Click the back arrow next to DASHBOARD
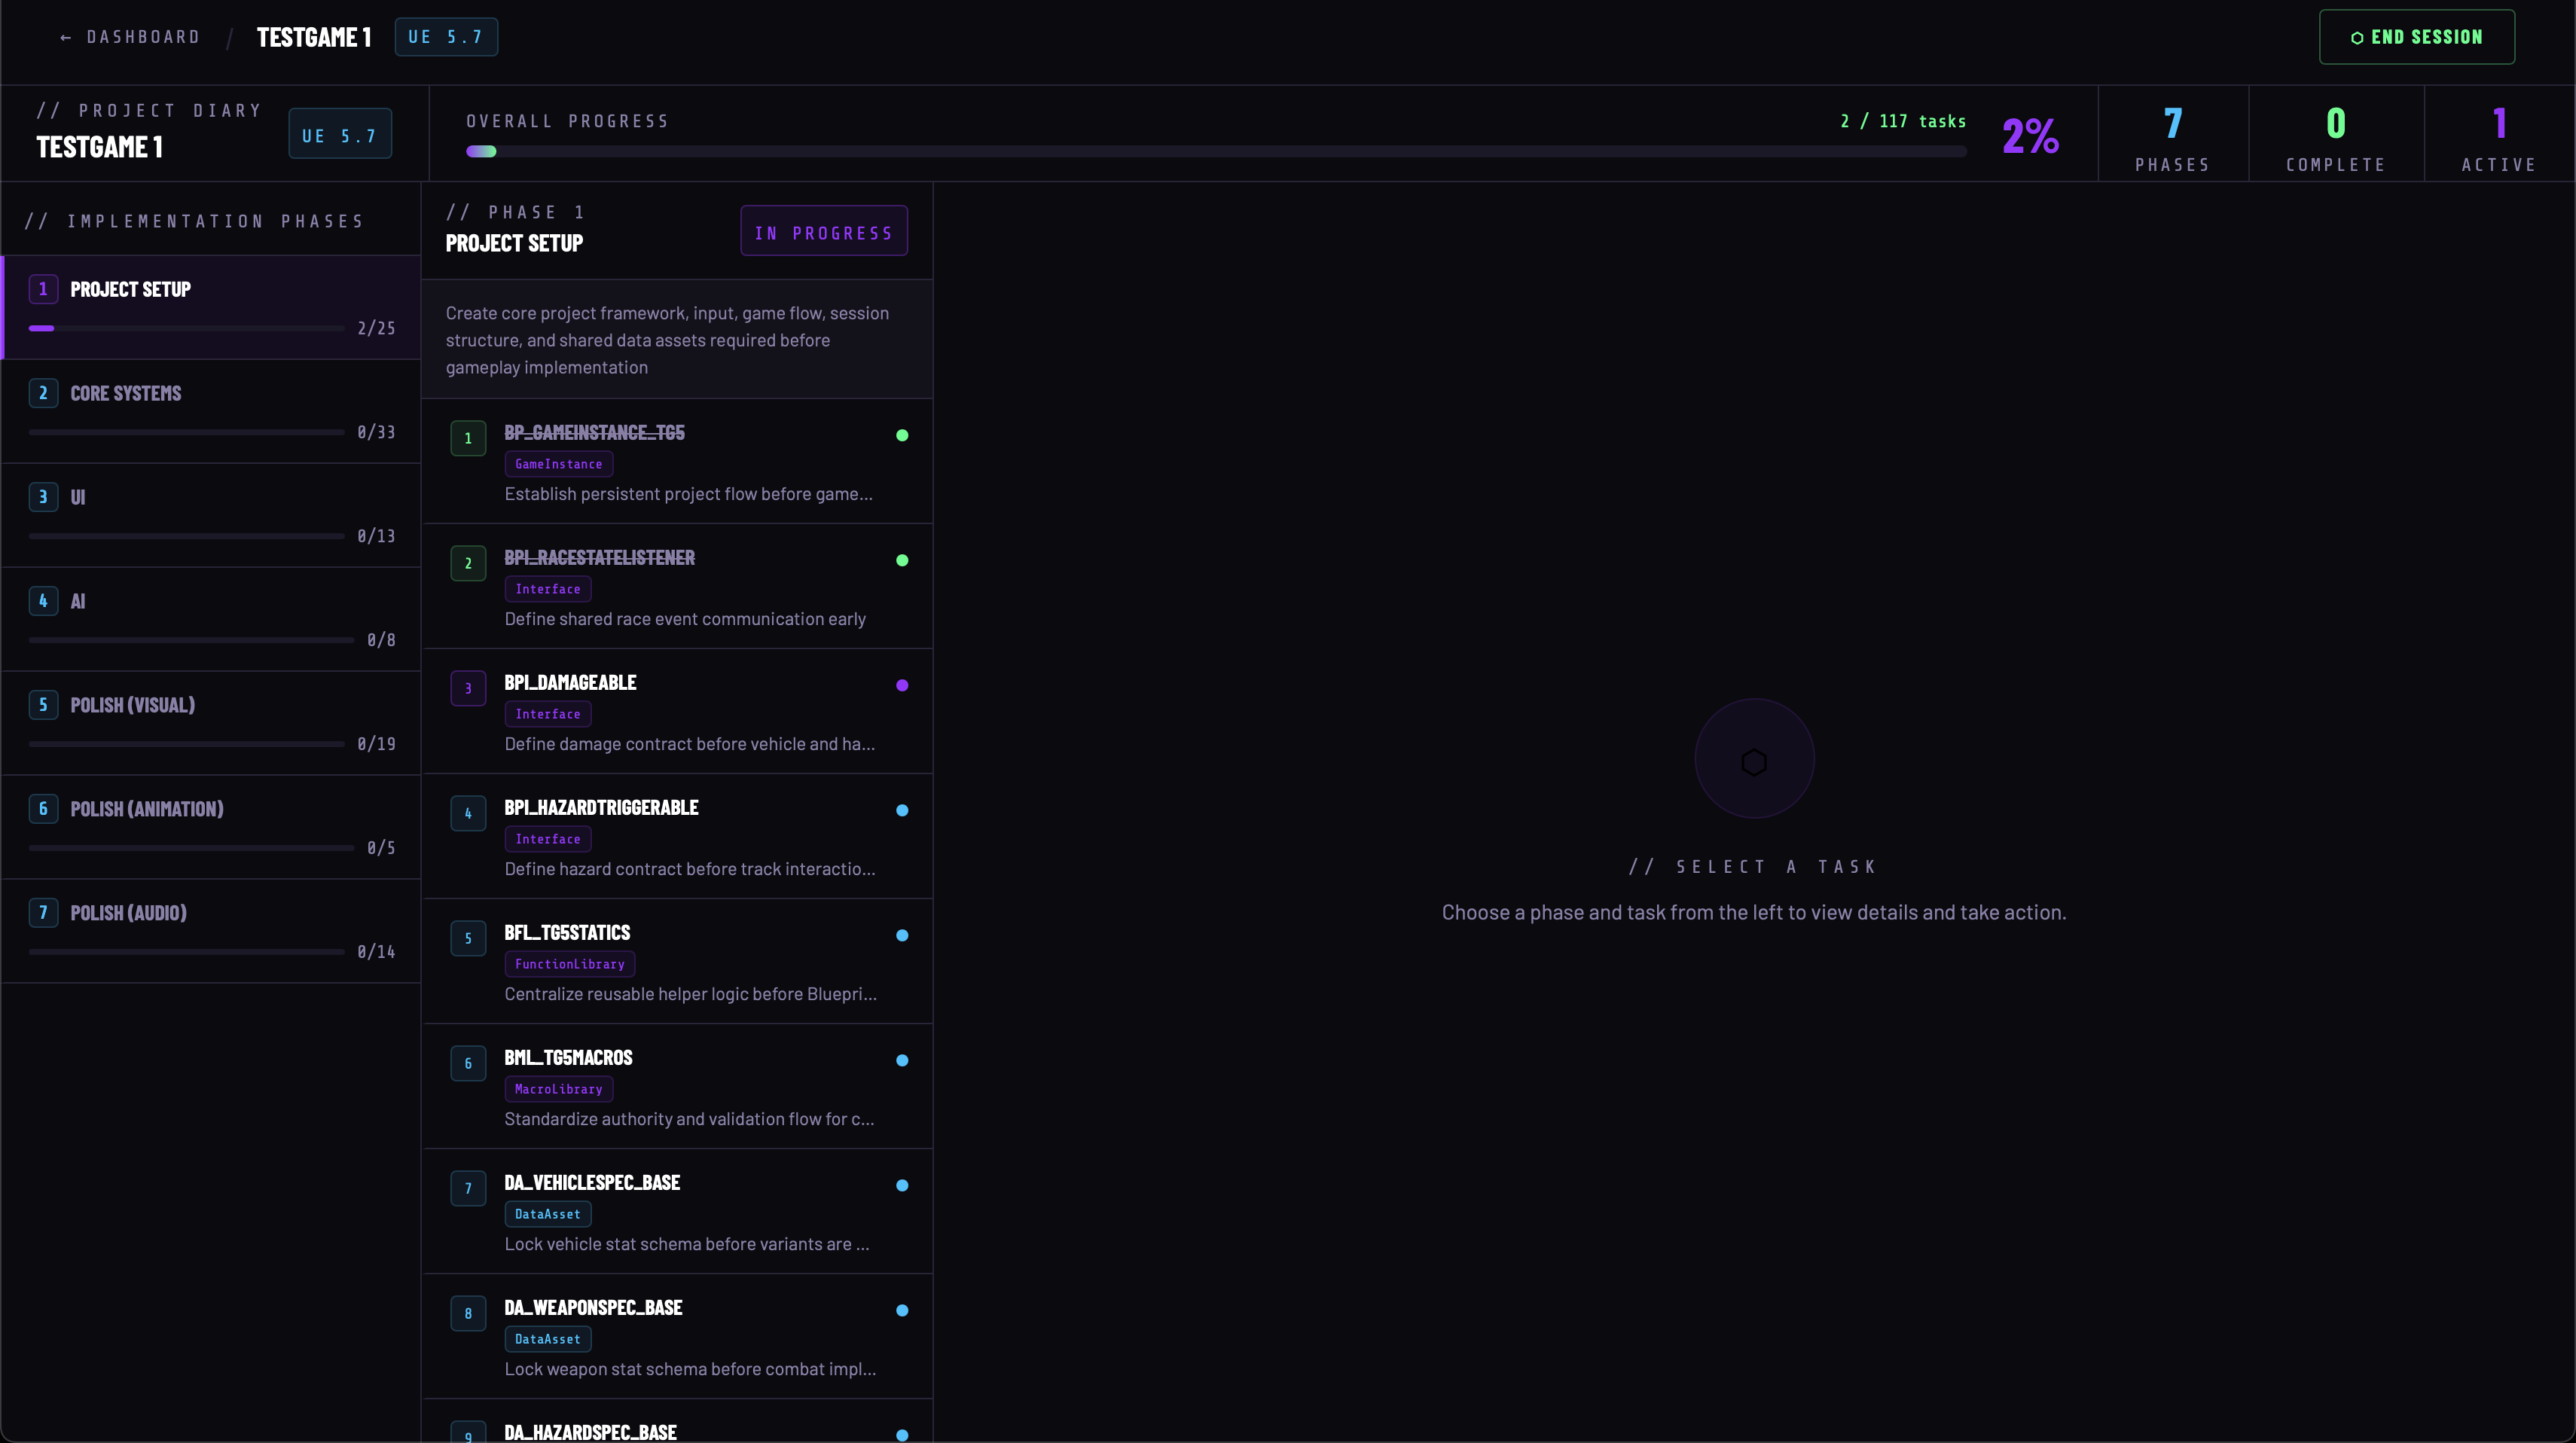Image resolution: width=2576 pixels, height=1443 pixels. 66,36
